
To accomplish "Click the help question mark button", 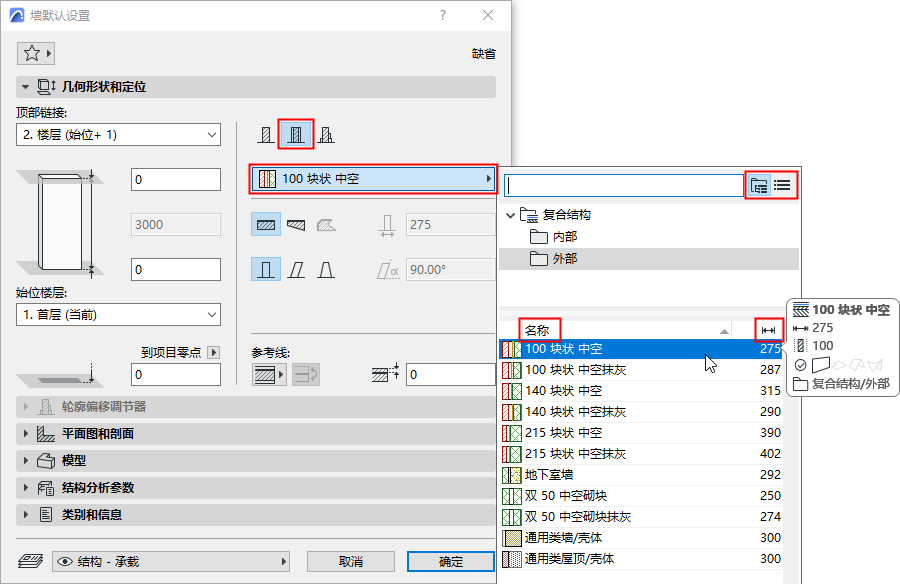I will coord(443,16).
